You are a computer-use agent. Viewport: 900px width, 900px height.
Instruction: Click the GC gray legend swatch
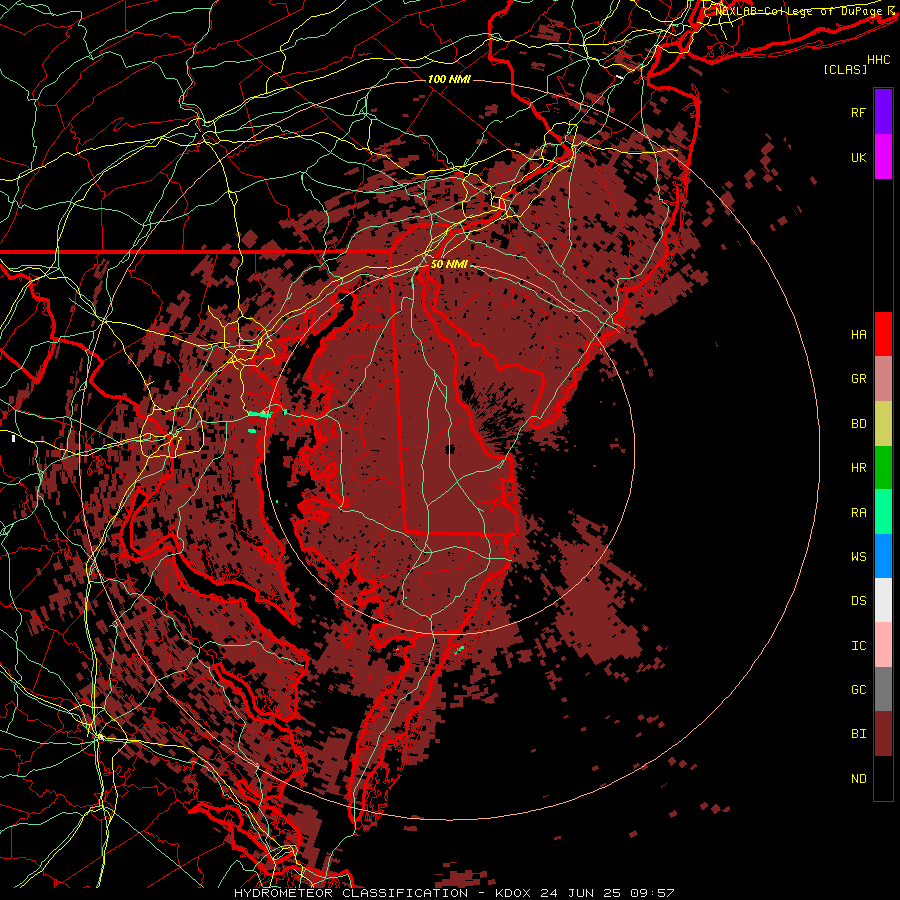883,689
